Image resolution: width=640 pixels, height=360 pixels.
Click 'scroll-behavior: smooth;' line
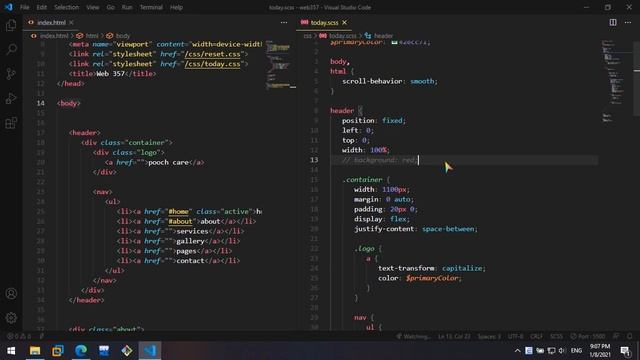(389, 81)
